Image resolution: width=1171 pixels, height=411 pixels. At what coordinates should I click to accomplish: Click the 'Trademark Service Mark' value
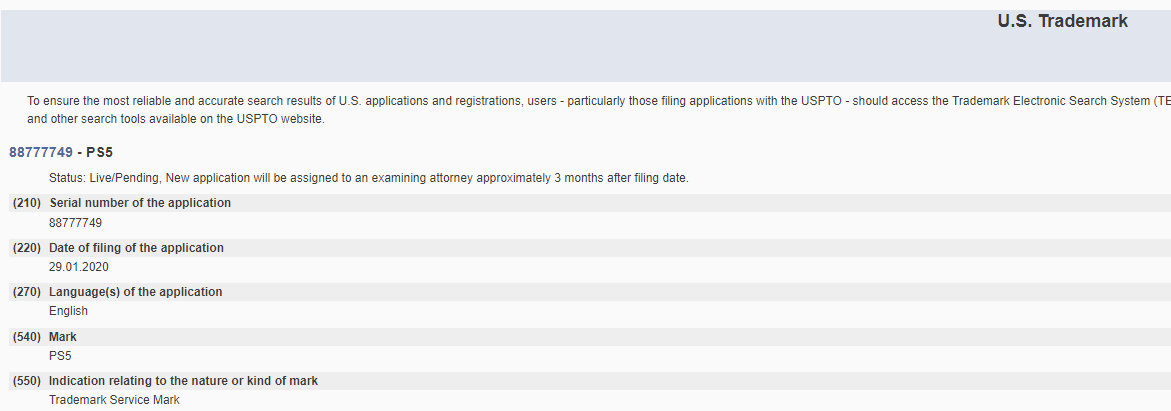click(x=114, y=400)
